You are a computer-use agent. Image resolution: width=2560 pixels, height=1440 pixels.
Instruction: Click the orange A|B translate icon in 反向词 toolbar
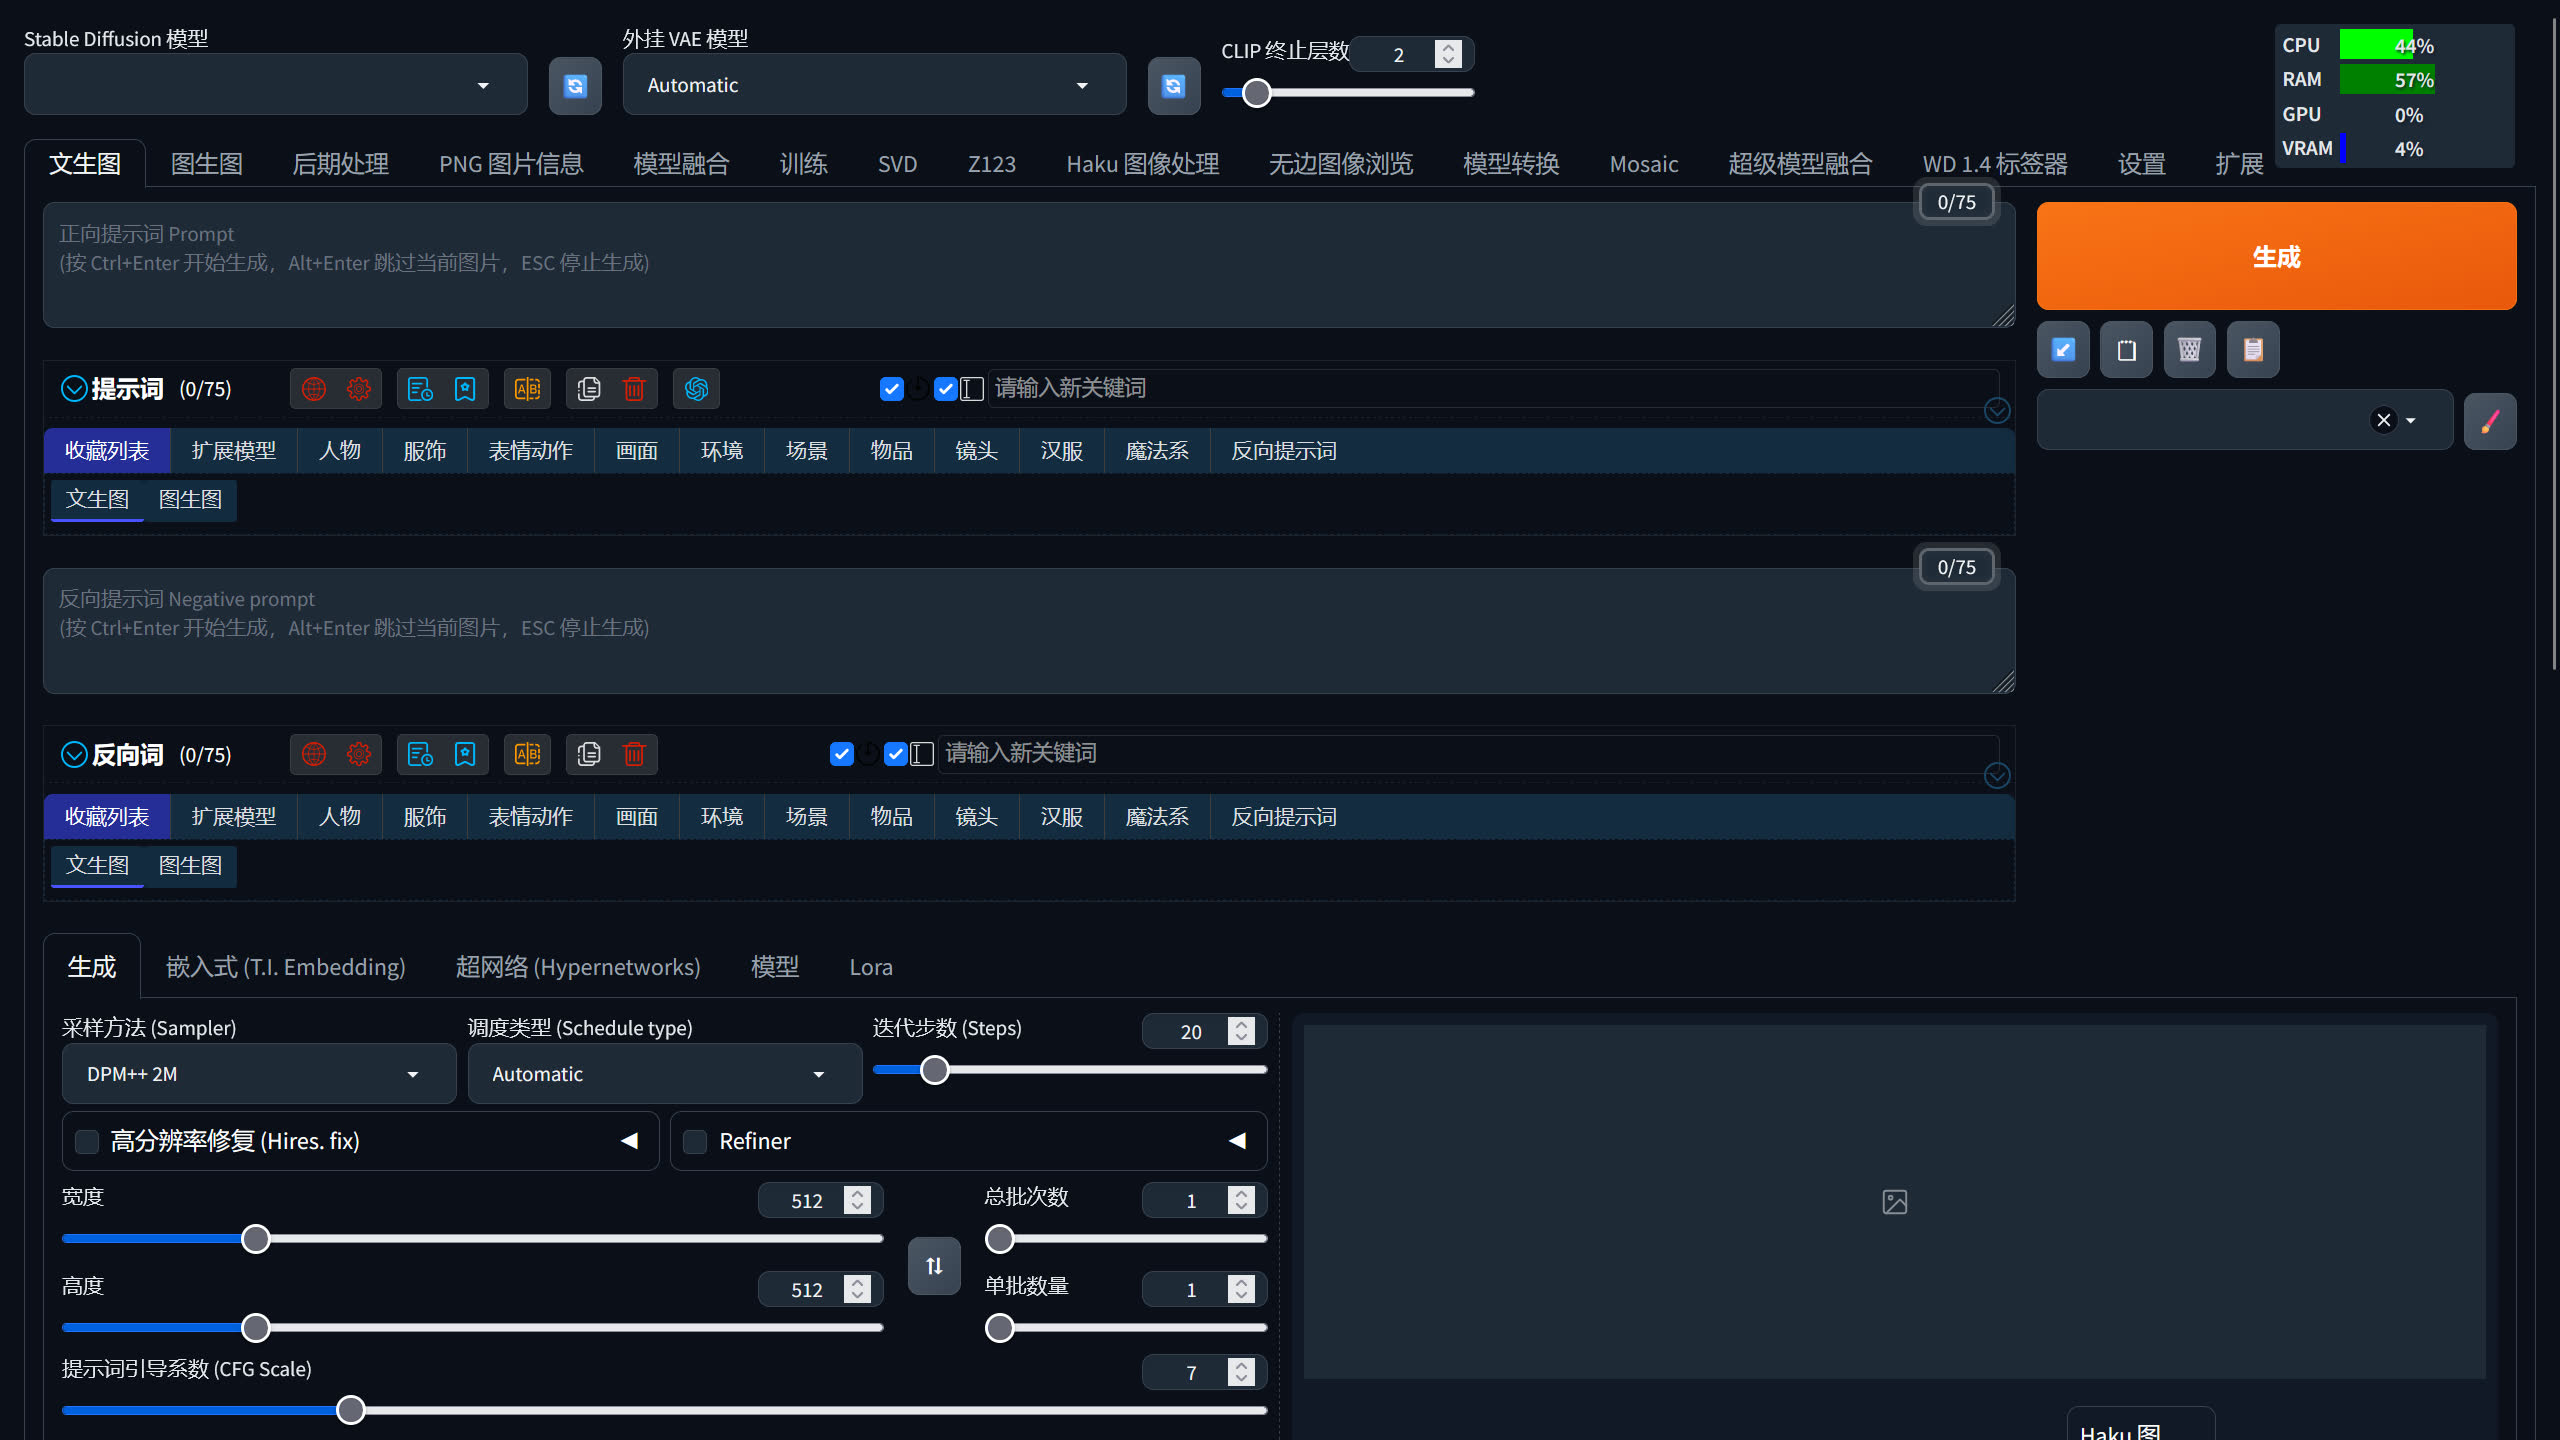click(x=527, y=754)
